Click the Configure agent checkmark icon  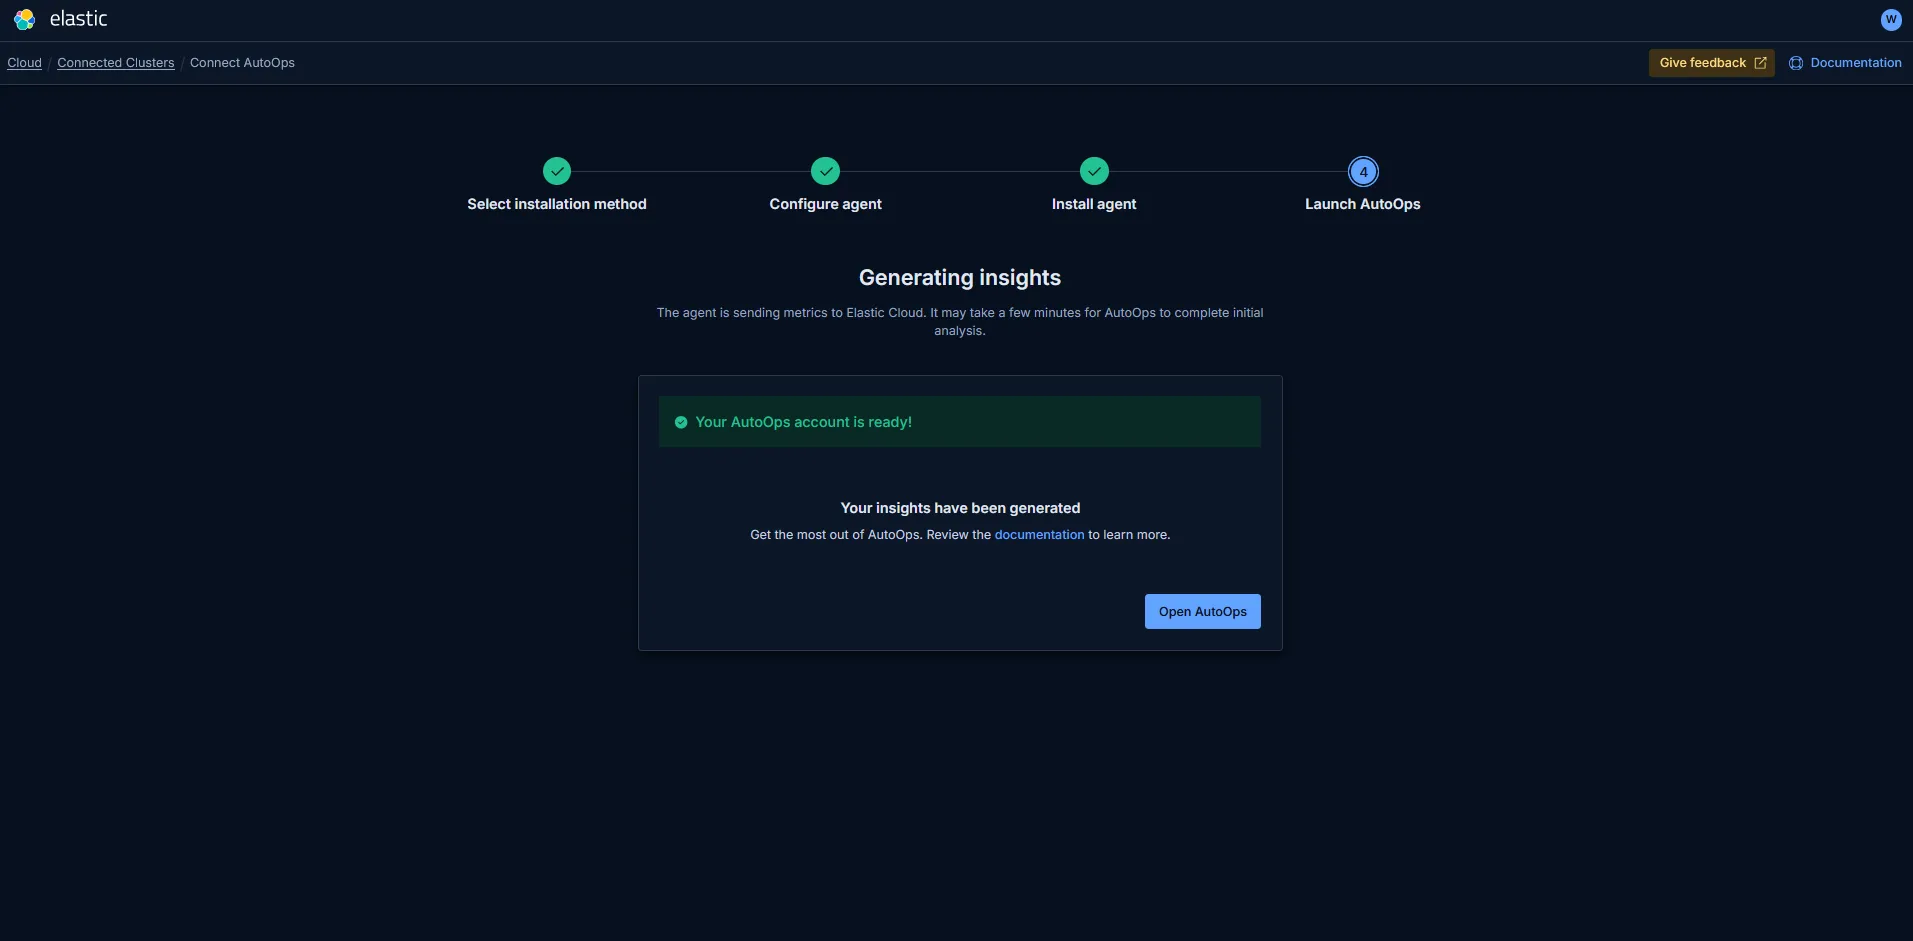[825, 171]
